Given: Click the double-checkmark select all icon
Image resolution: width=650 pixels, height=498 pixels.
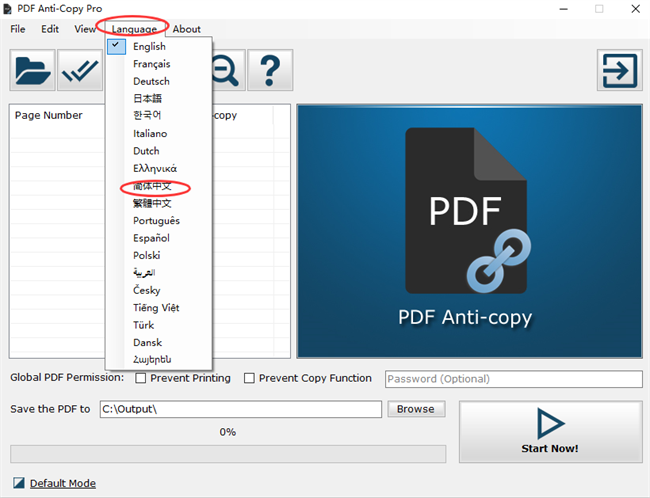Looking at the screenshot, I should [x=80, y=70].
